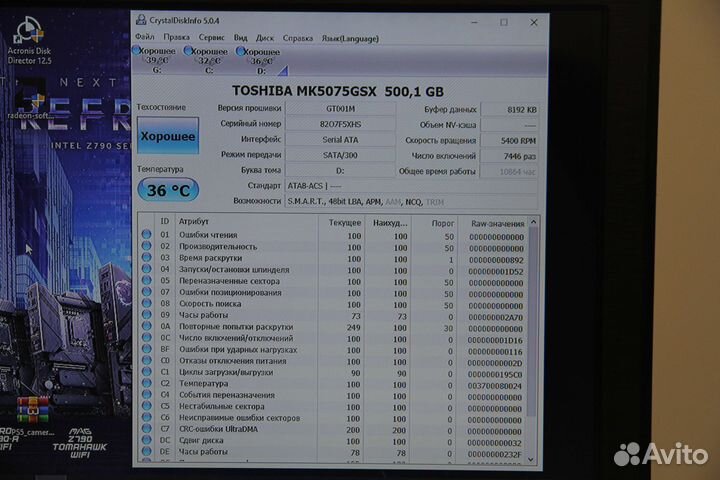720x480 pixels.
Task: Open the Язык(Language) menu
Action: [350, 39]
